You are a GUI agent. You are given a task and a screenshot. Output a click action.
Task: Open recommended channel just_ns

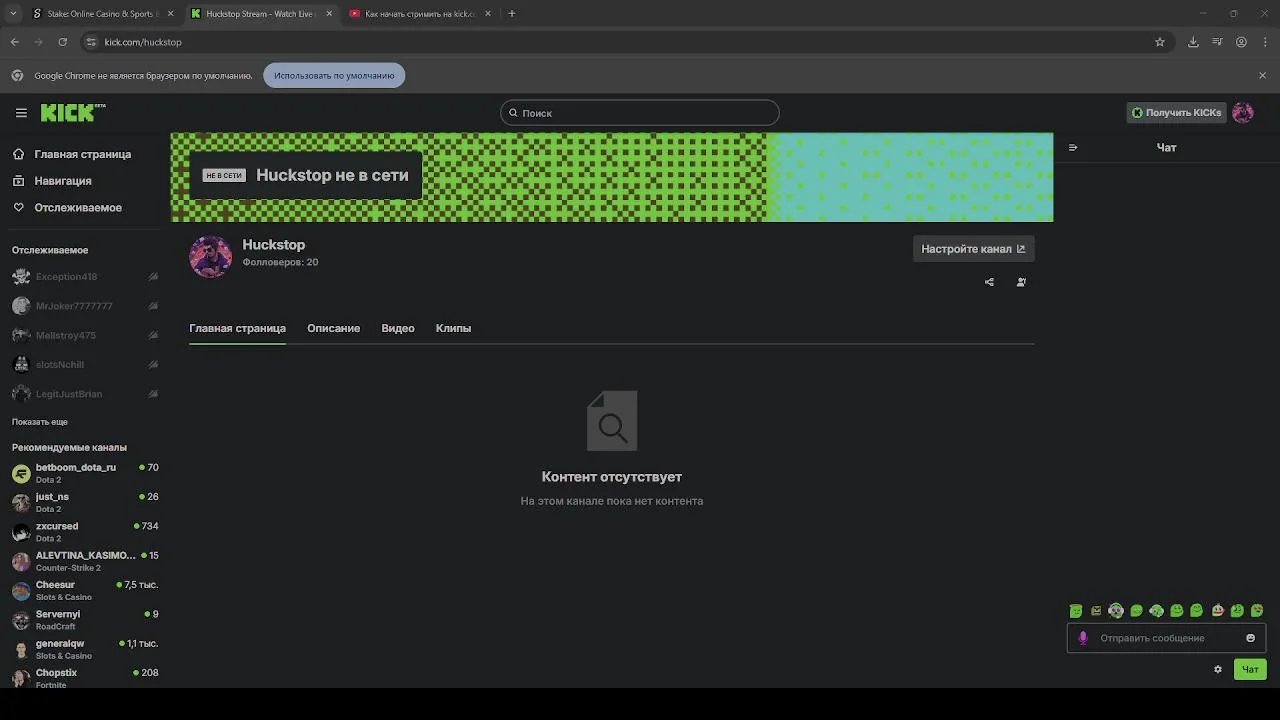click(85, 502)
